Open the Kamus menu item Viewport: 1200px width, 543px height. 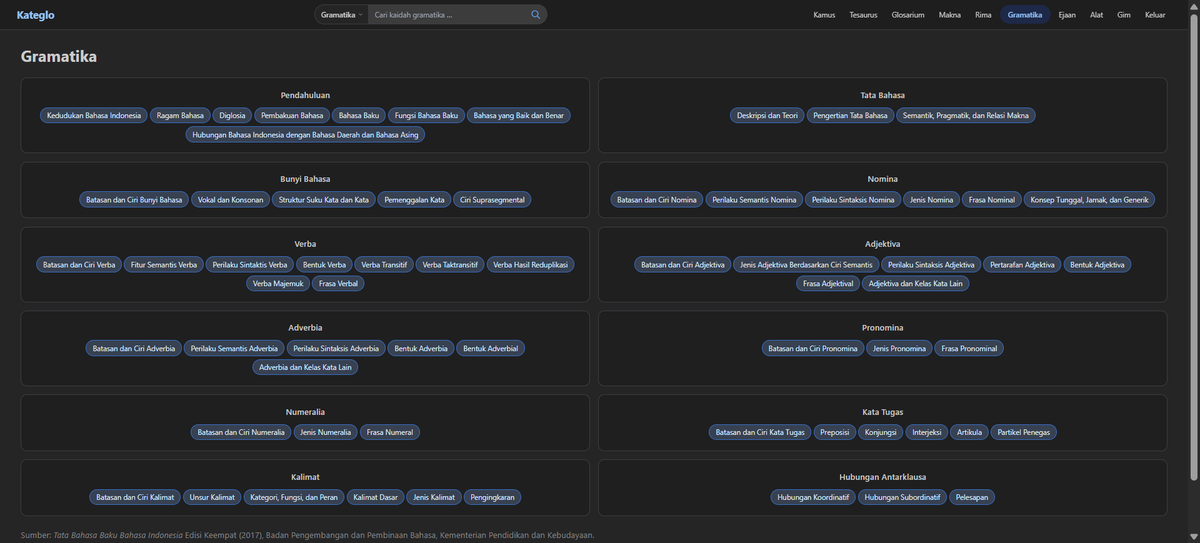coord(824,15)
